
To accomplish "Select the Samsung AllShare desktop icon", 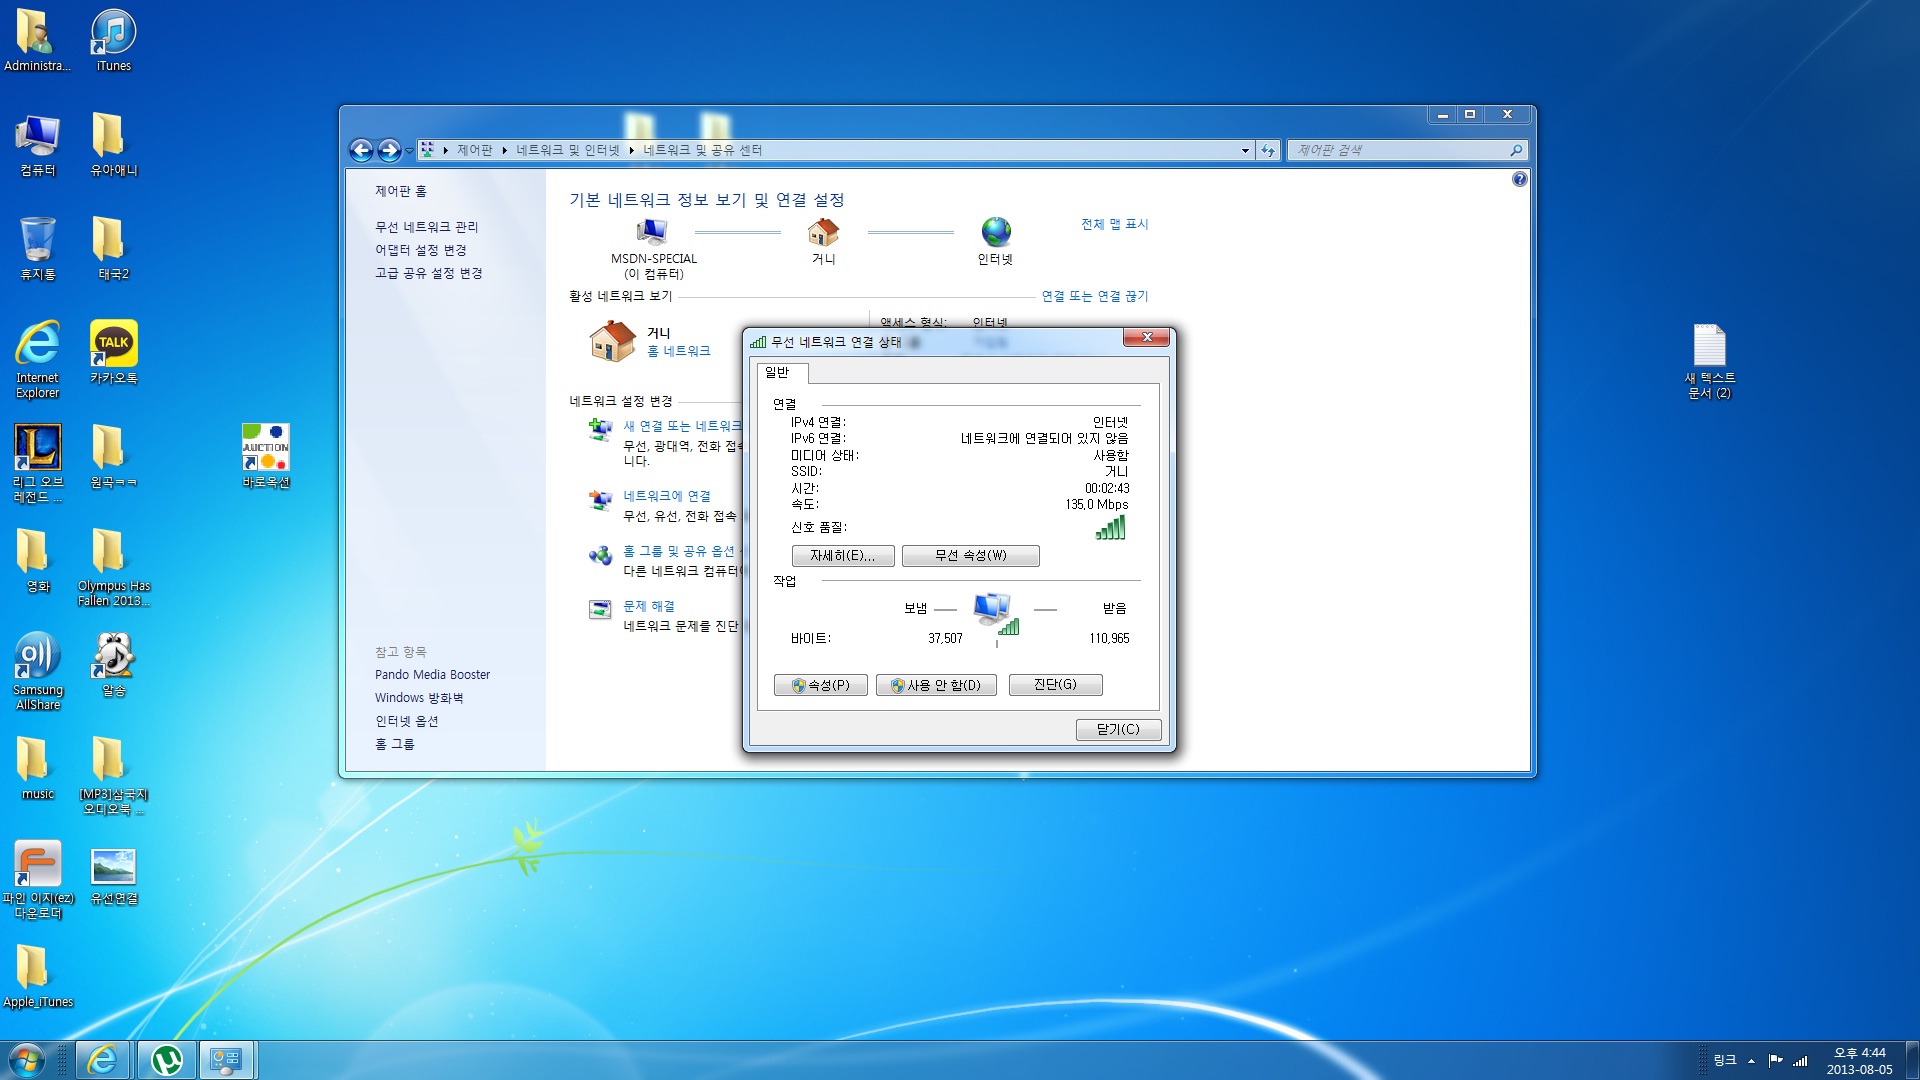I will 38,671.
